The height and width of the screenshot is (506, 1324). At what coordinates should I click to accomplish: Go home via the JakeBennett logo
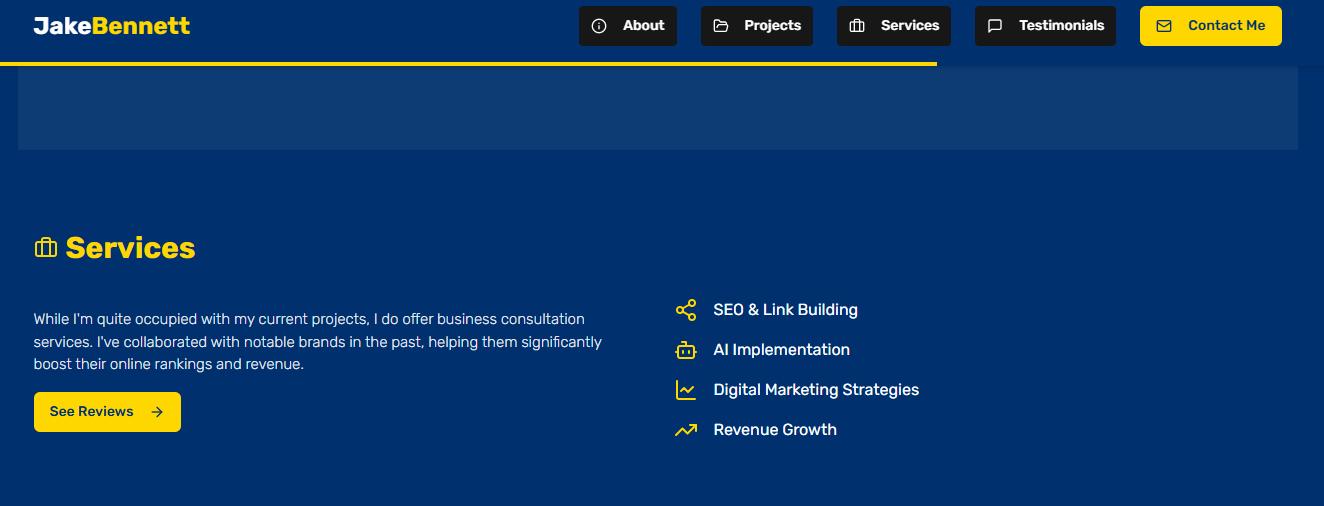point(111,26)
